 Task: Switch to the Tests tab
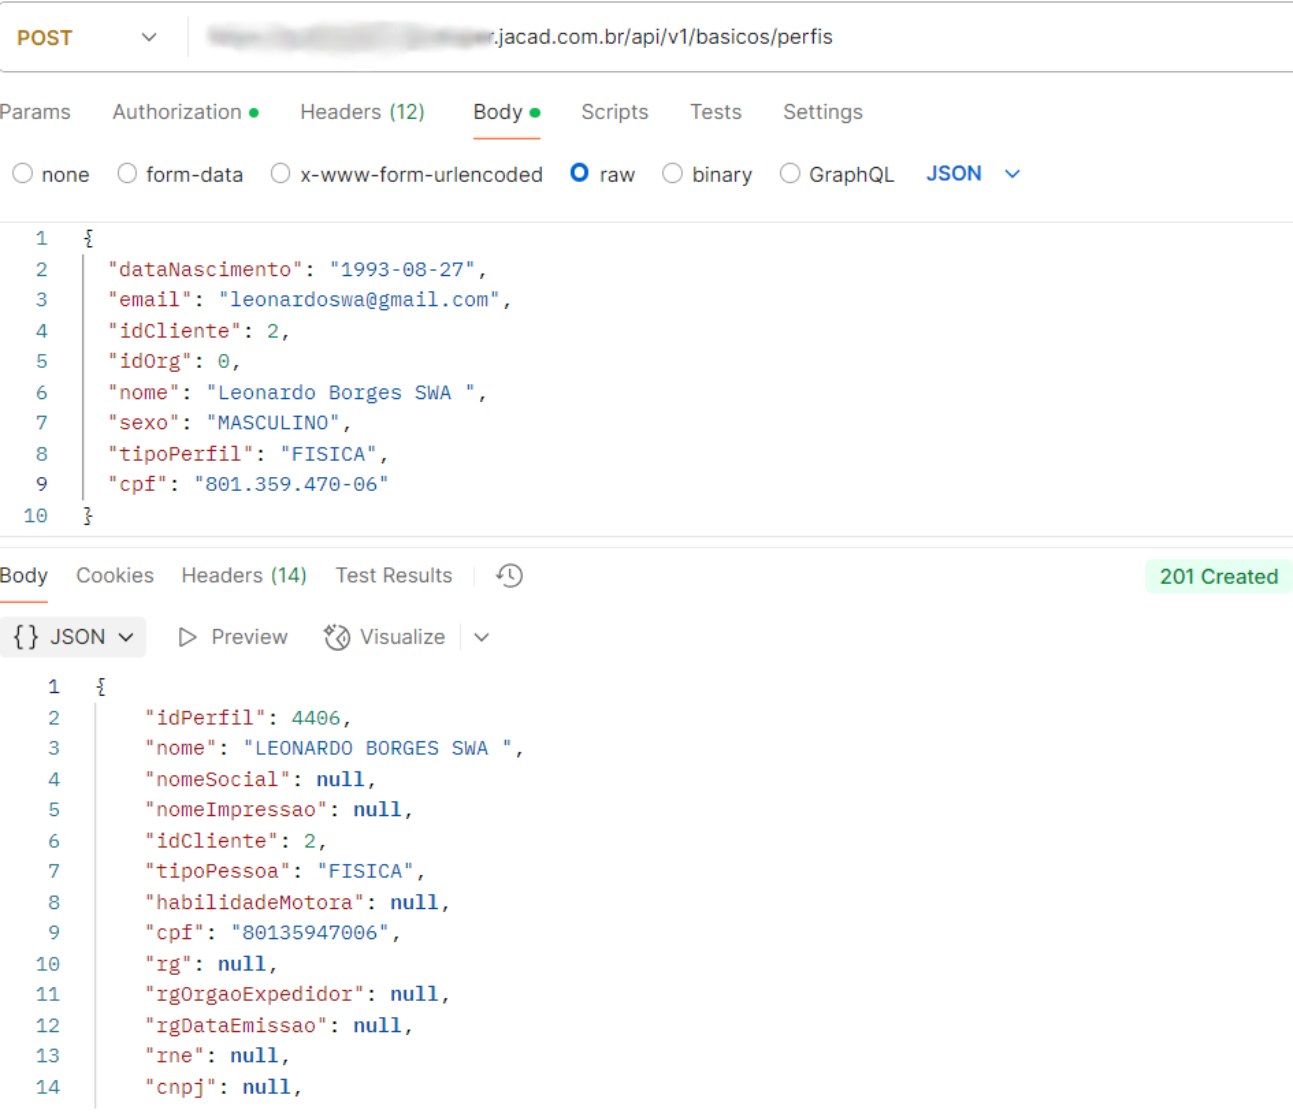716,112
